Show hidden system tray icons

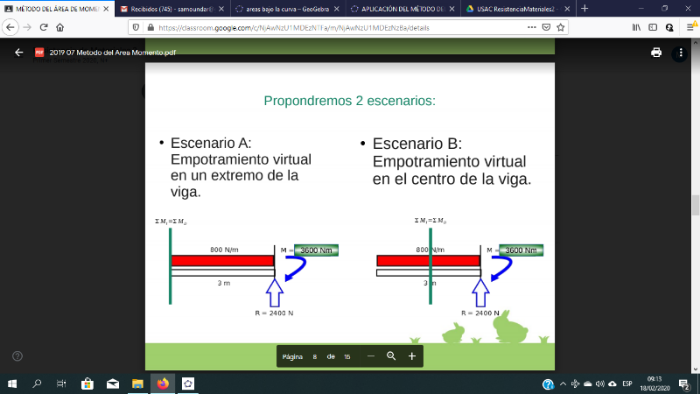coord(563,384)
